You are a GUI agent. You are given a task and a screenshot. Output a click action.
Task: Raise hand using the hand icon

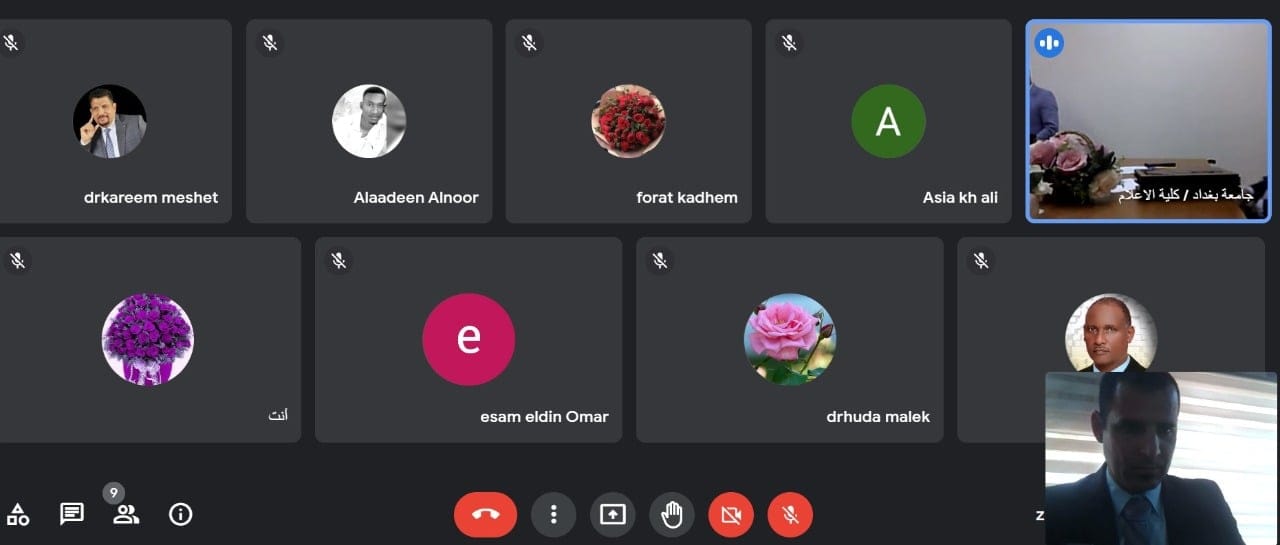672,515
